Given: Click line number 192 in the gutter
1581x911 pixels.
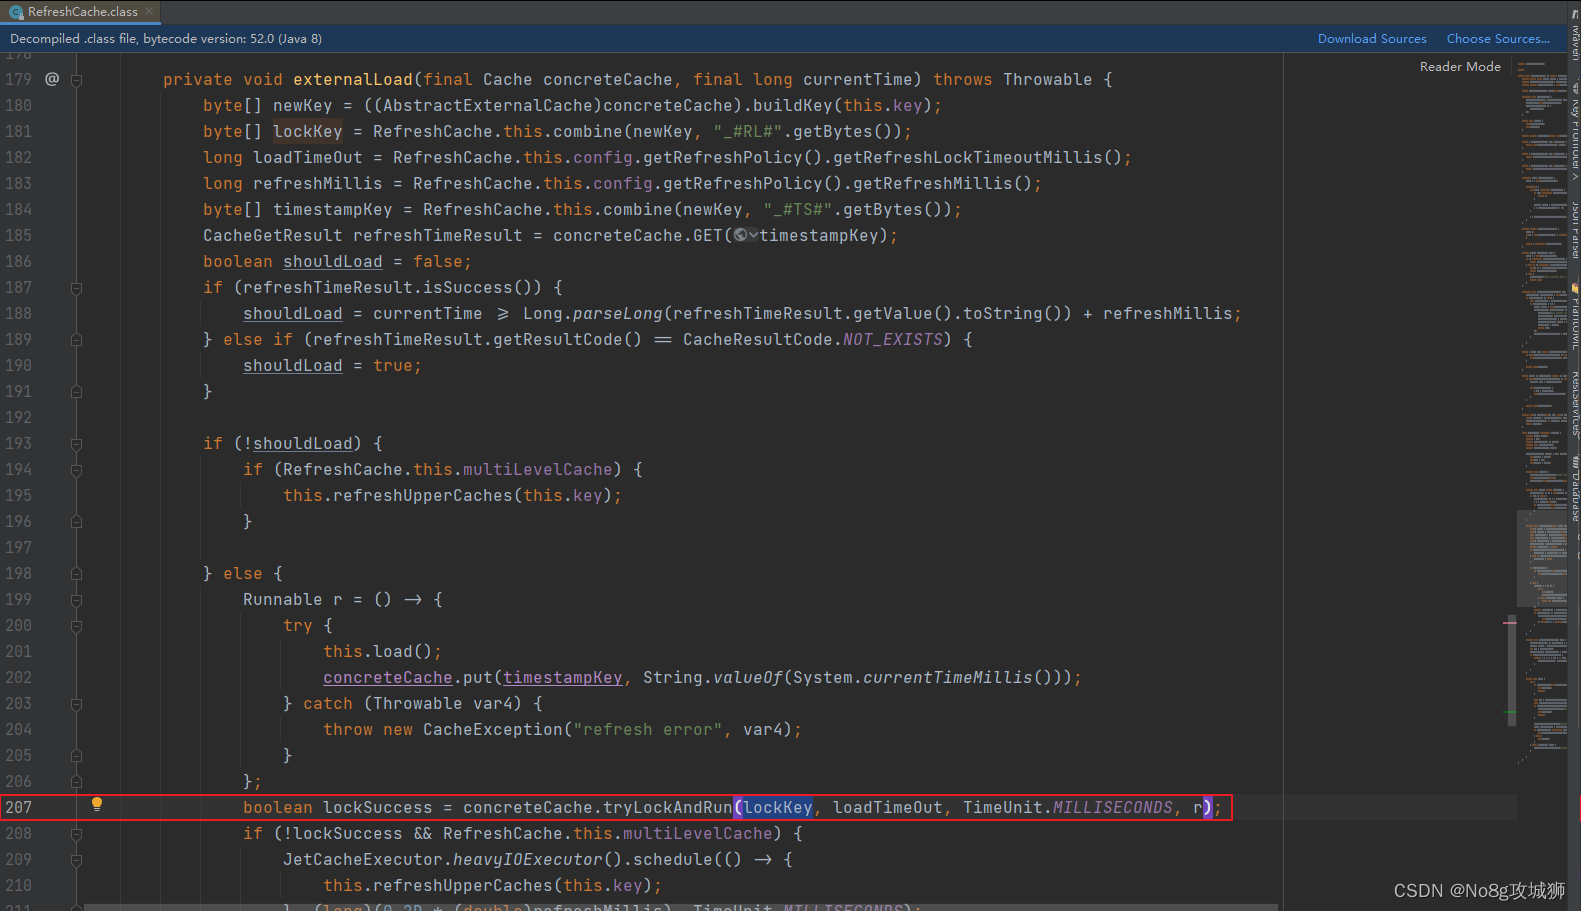Looking at the screenshot, I should (18, 417).
